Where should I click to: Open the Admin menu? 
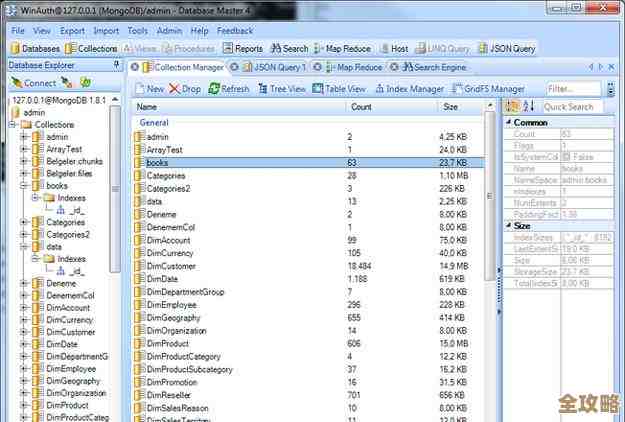pos(169,31)
